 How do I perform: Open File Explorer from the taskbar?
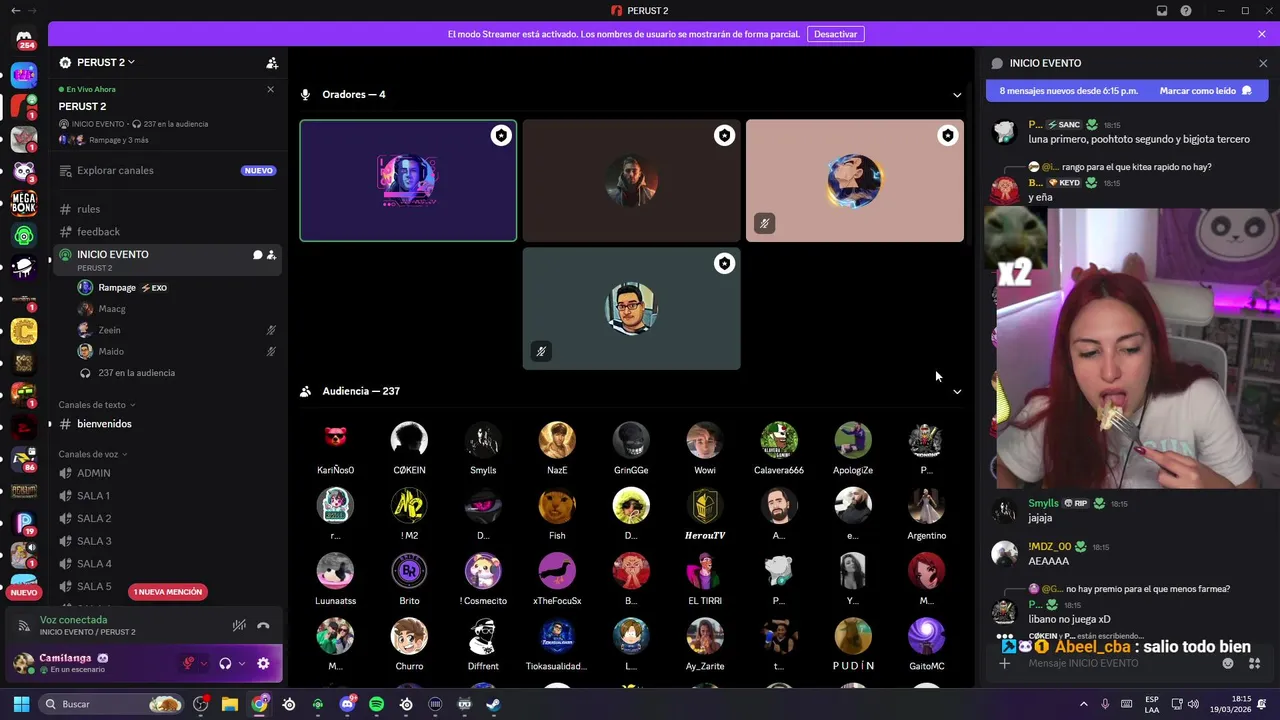pos(229,704)
